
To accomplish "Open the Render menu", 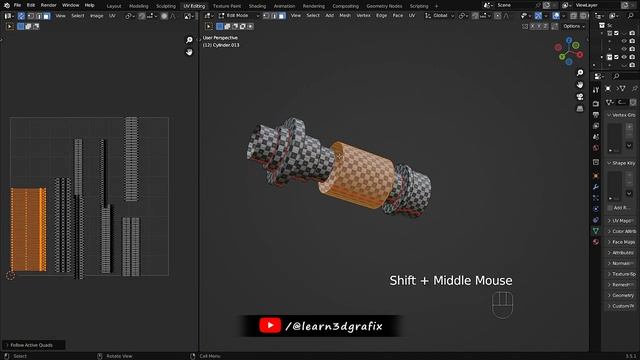I will coord(49,5).
